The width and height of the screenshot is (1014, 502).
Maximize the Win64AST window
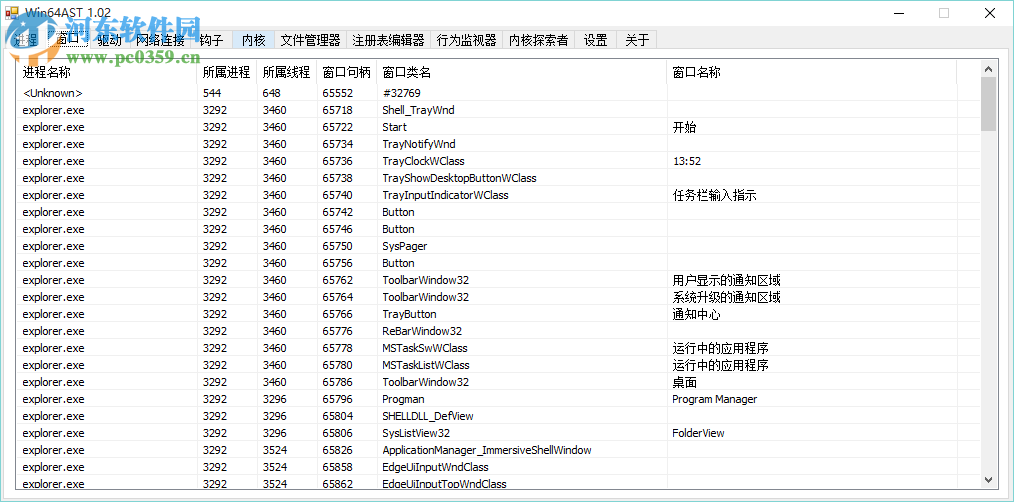(x=944, y=13)
